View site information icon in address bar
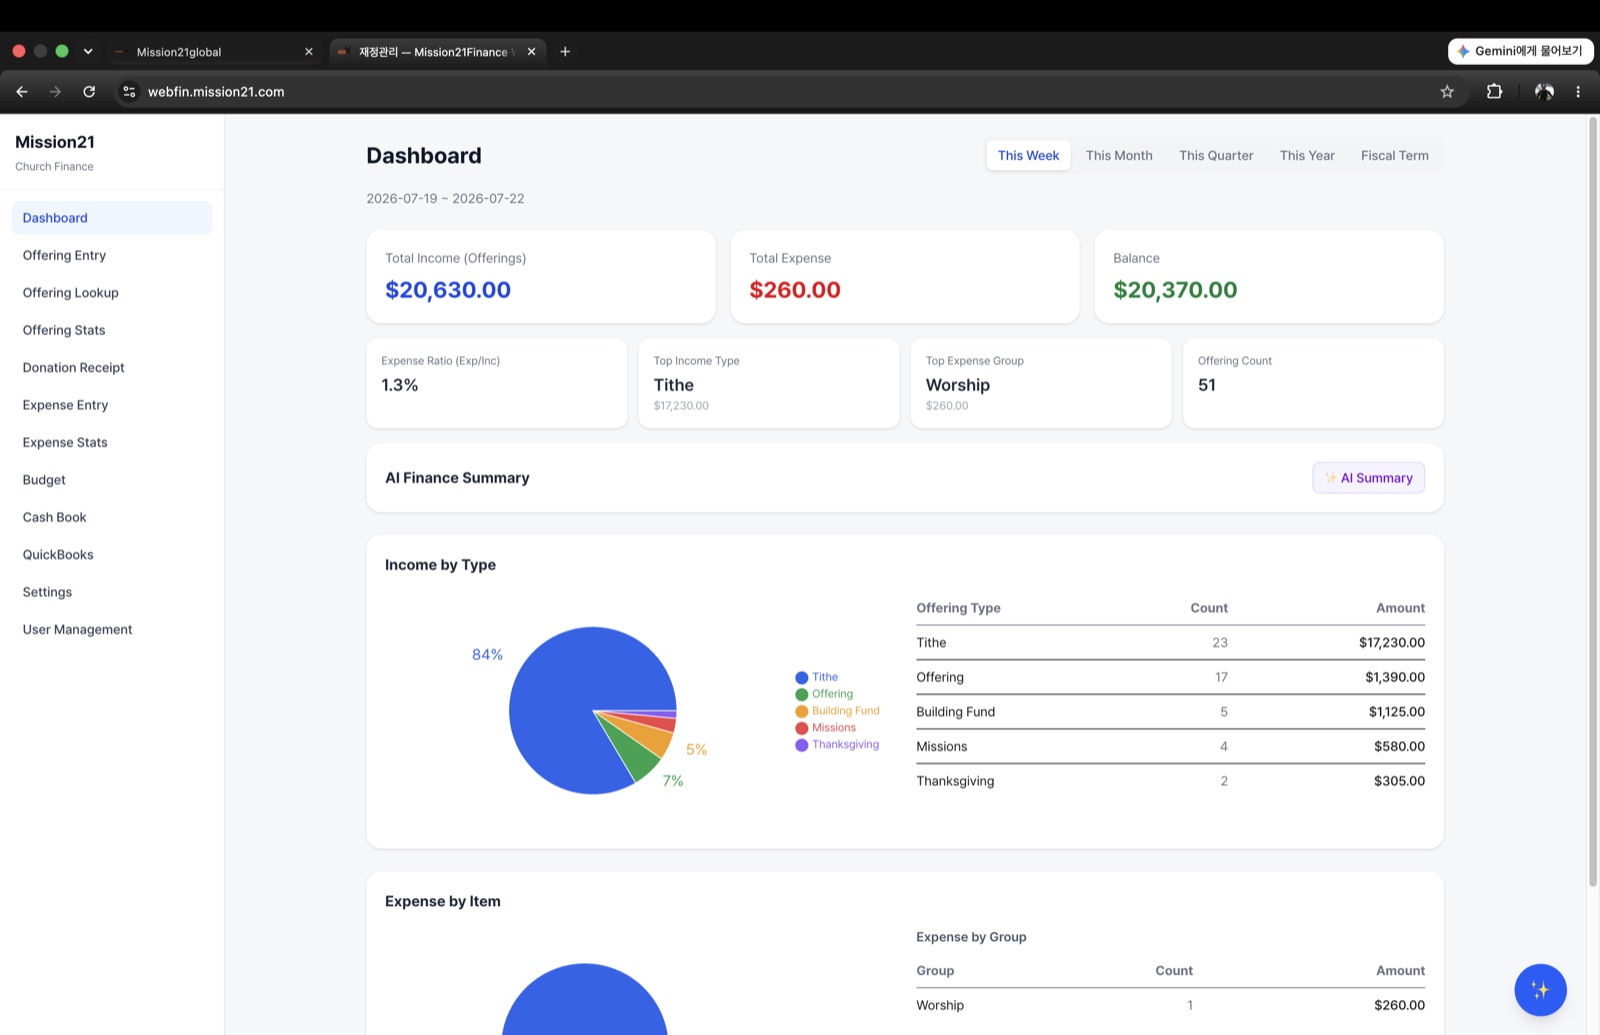The image size is (1600, 1035). pyautogui.click(x=129, y=92)
